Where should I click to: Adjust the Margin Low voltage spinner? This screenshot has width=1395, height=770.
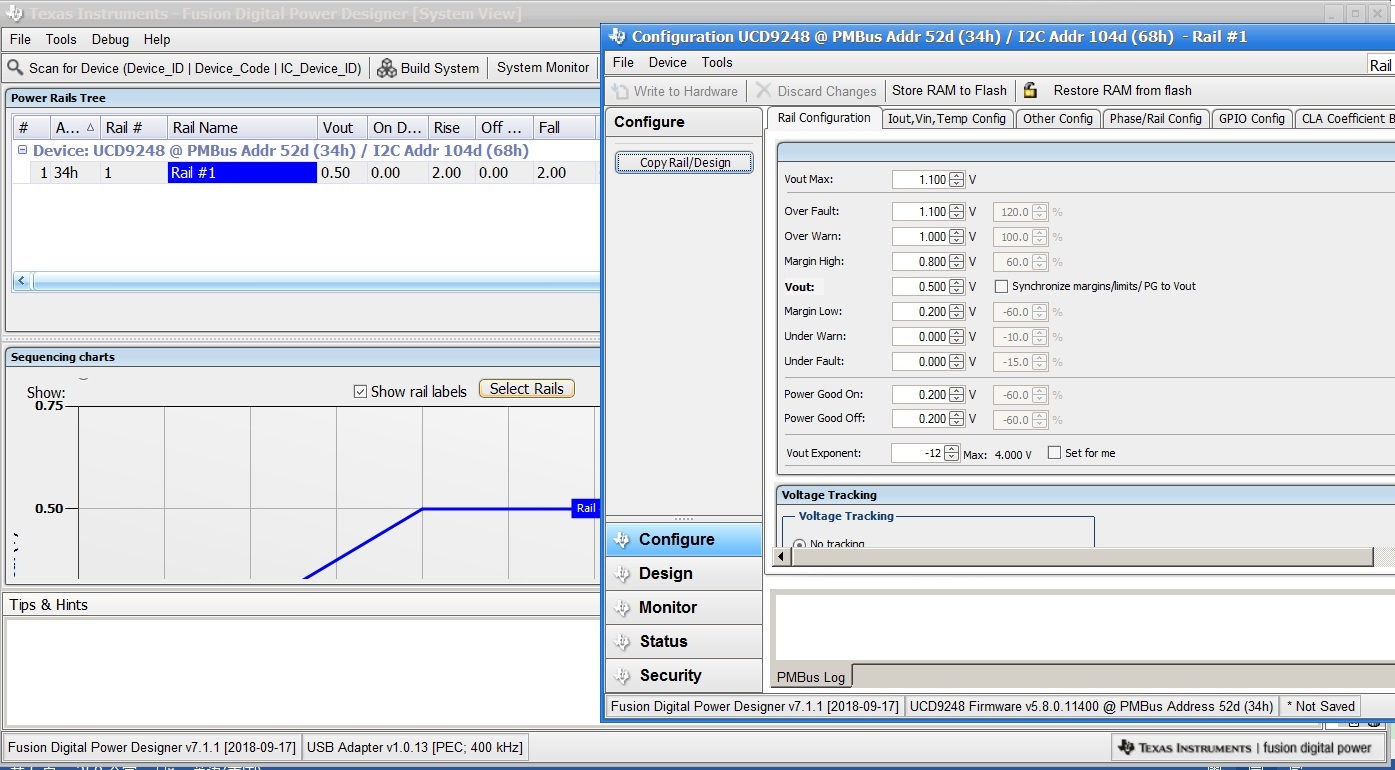click(x=956, y=312)
